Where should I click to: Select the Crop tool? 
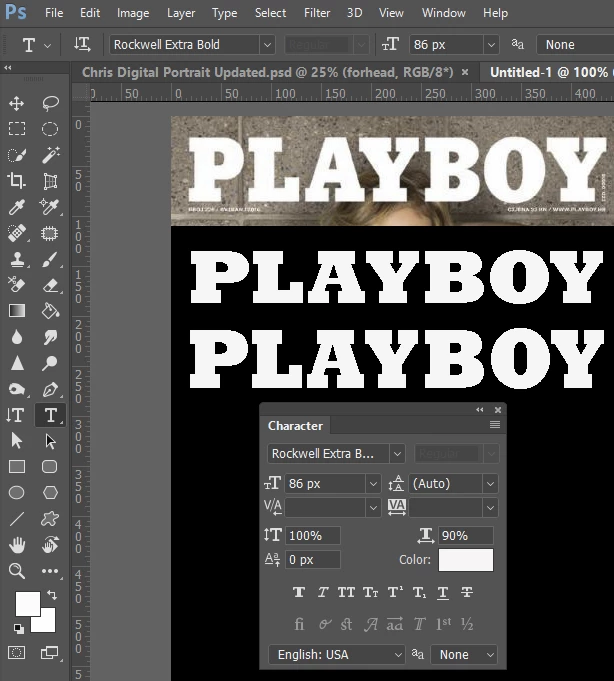(17, 181)
